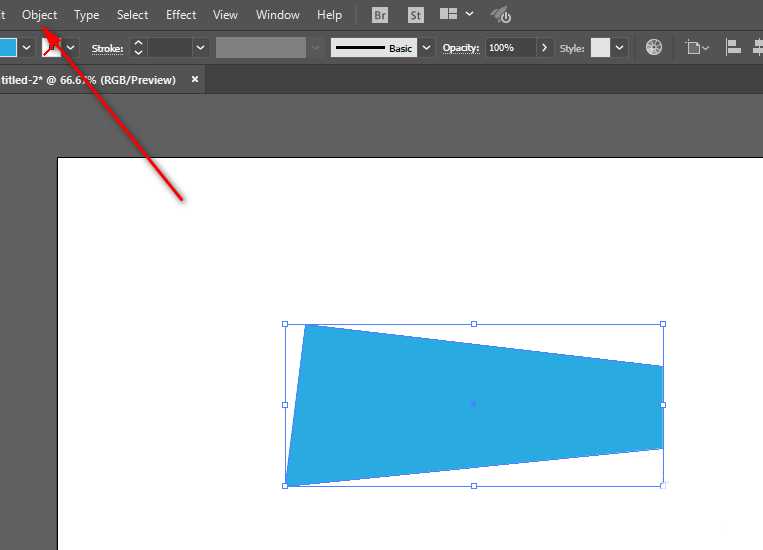Open the Recolor Artwork wheel icon
Screen dimensions: 763x550
654,47
